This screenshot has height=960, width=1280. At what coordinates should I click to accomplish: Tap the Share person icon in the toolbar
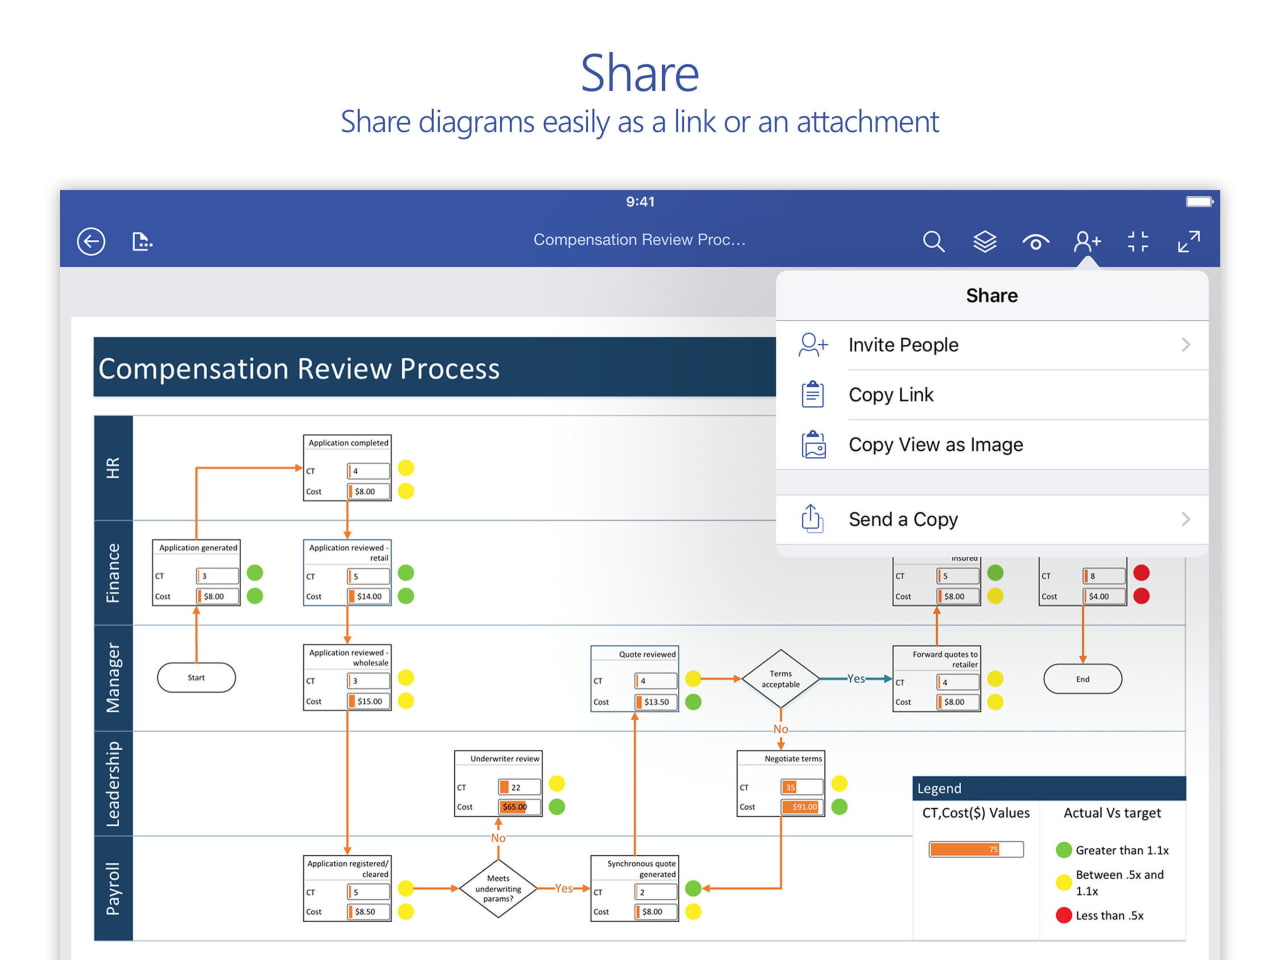(1087, 241)
